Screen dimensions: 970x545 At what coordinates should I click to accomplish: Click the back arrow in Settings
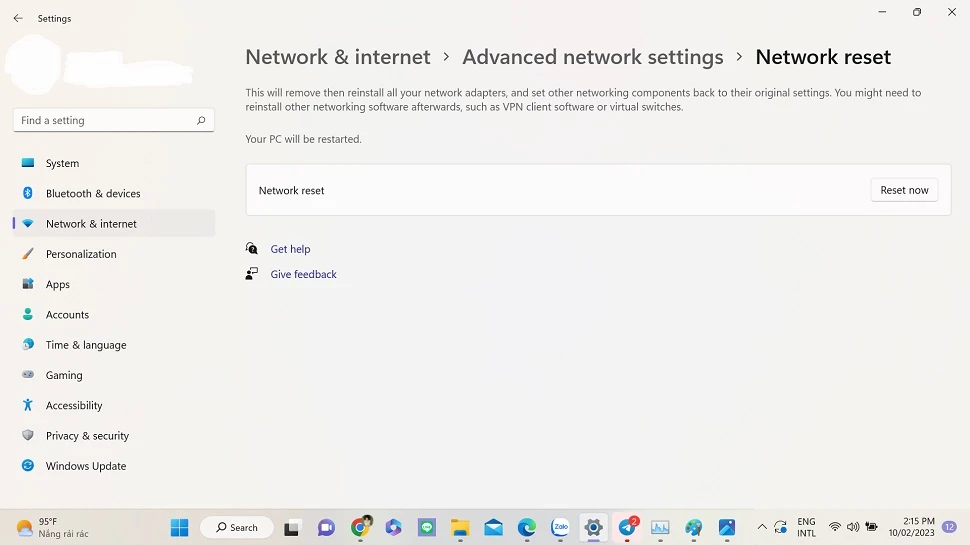coord(18,18)
